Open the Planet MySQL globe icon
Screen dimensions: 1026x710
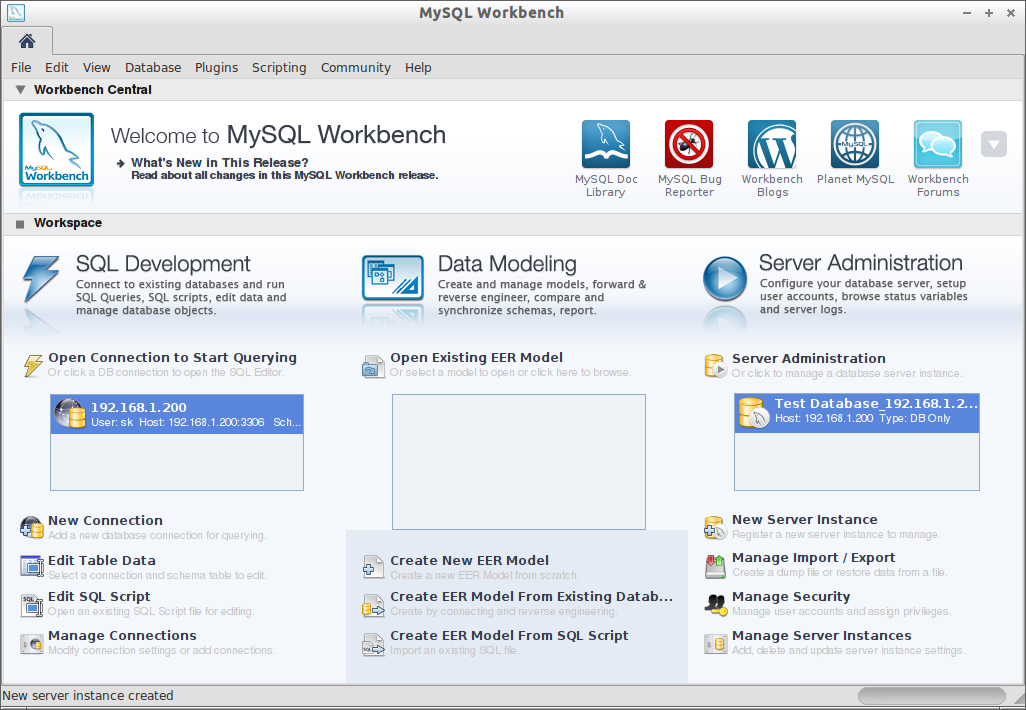pyautogui.click(x=855, y=144)
